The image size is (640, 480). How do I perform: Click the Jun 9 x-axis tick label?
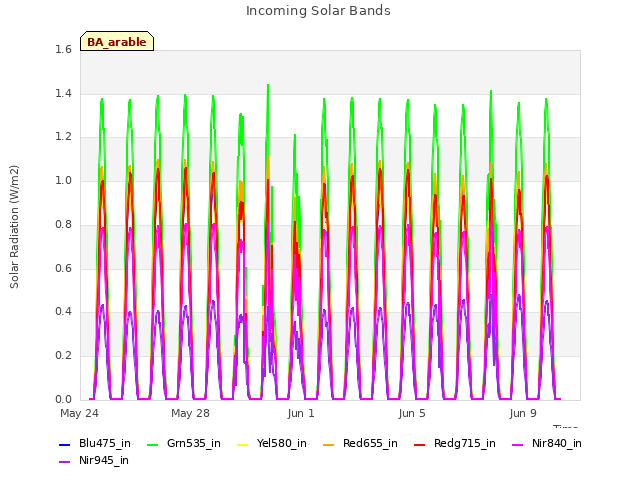(x=523, y=413)
